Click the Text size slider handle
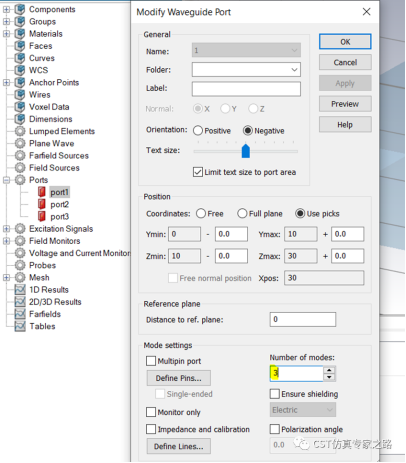The width and height of the screenshot is (406, 463). tap(246, 151)
